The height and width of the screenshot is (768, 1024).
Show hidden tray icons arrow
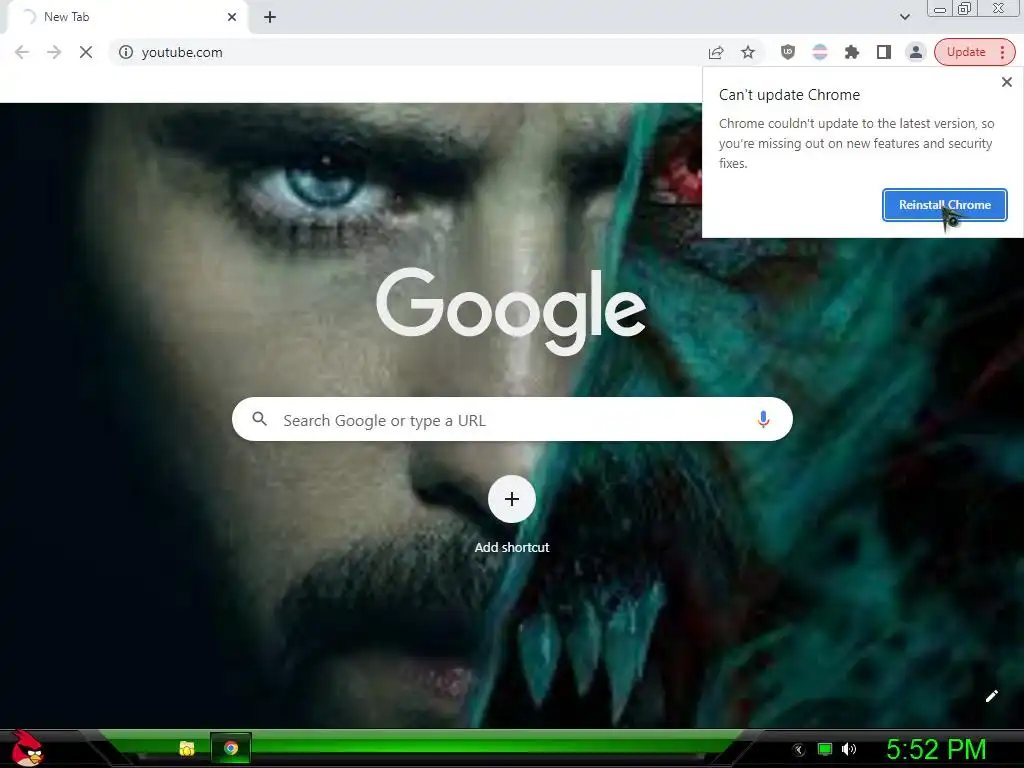(x=799, y=750)
